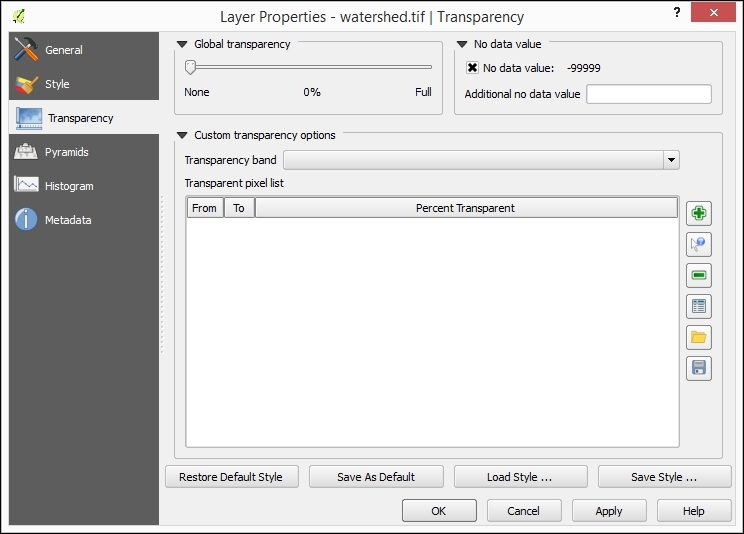Click Restore Default Style button
Image resolution: width=744 pixels, height=534 pixels.
pyautogui.click(x=232, y=477)
